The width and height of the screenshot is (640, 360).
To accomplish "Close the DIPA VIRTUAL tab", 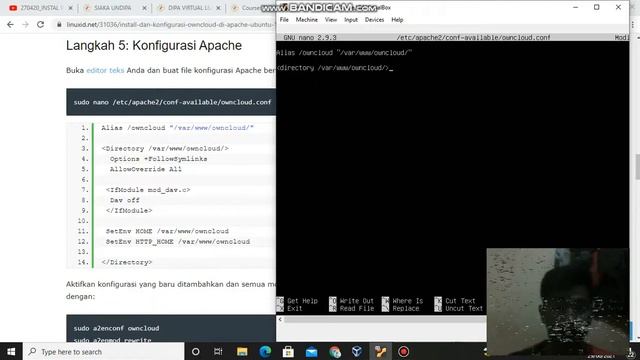I will (218, 8).
